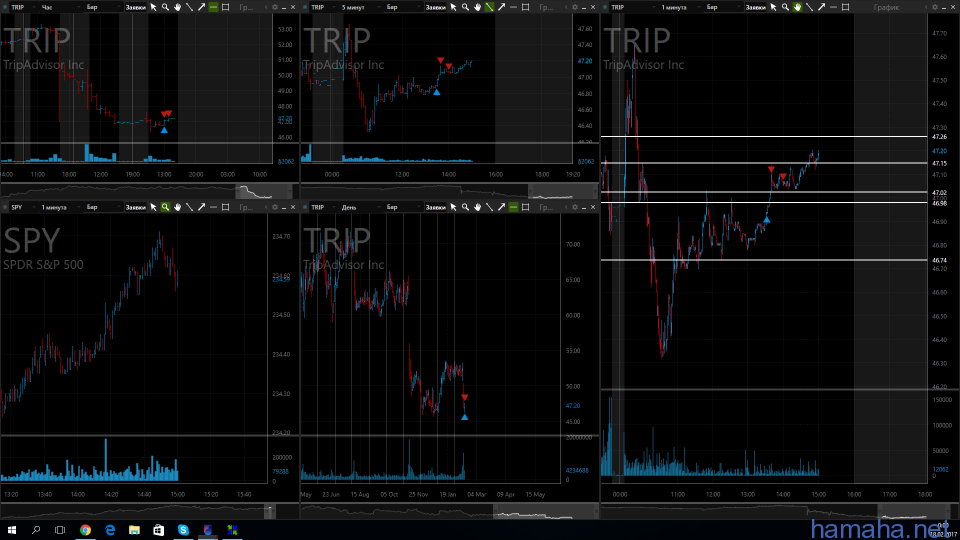This screenshot has width=960, height=540.
Task: Toggle the link indicator dot of the SPY chart
Action: point(5,208)
